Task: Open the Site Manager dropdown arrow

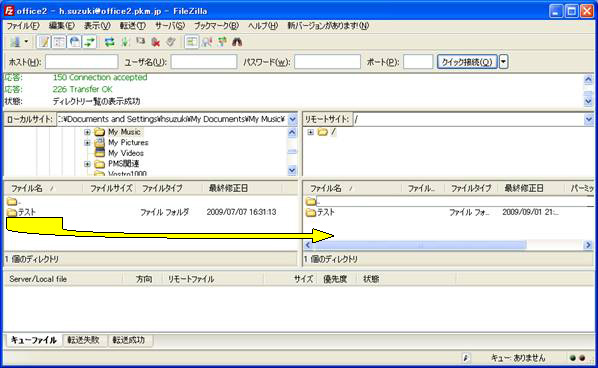Action: tap(26, 42)
